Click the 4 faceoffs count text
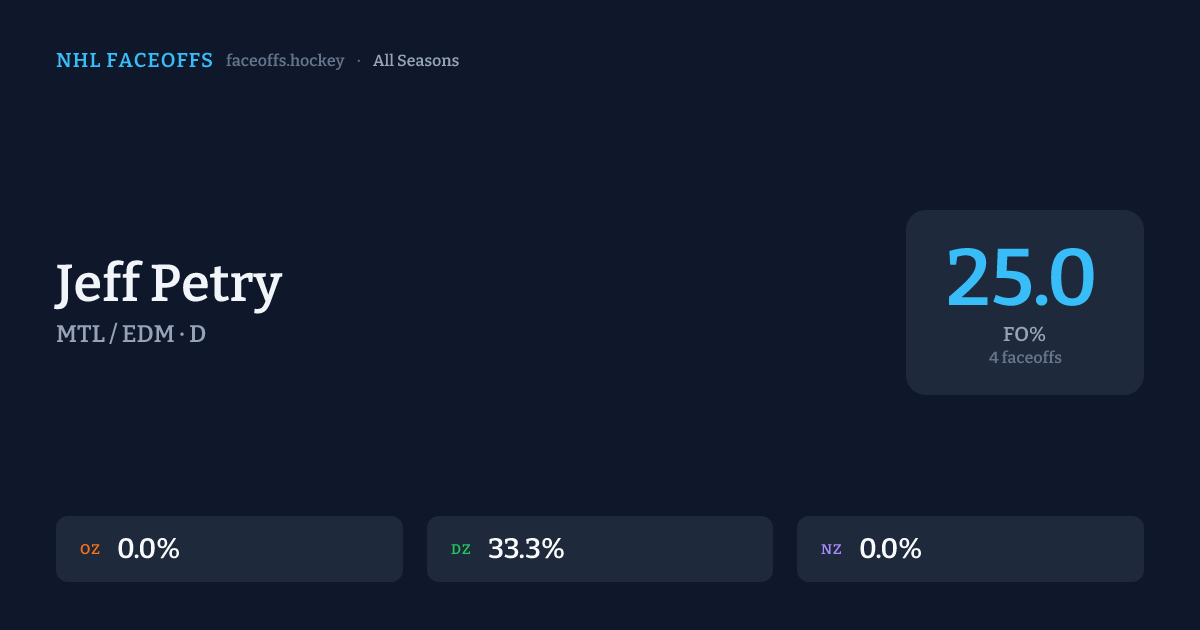This screenshot has width=1200, height=630. [1025, 357]
